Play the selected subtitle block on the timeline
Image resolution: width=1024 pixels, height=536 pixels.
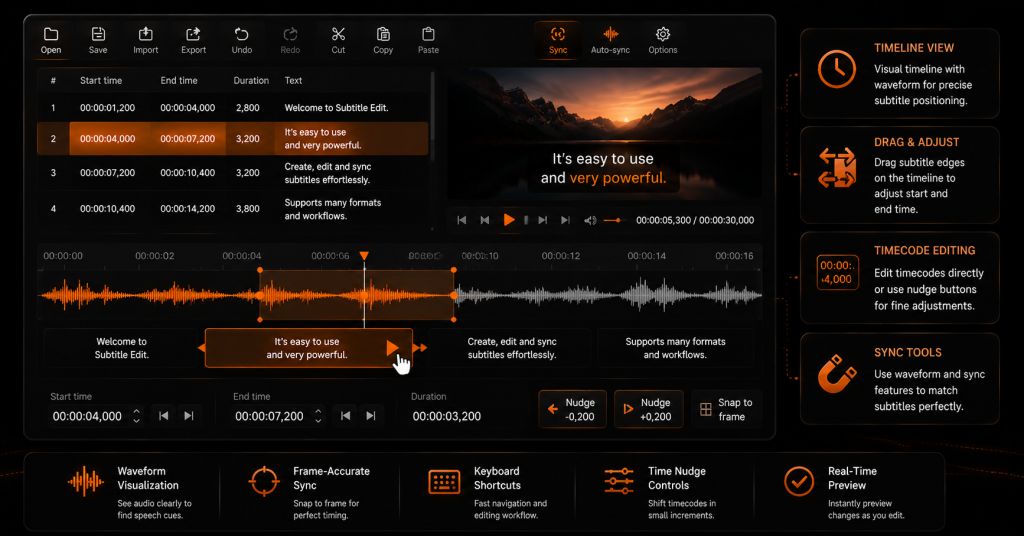(392, 348)
